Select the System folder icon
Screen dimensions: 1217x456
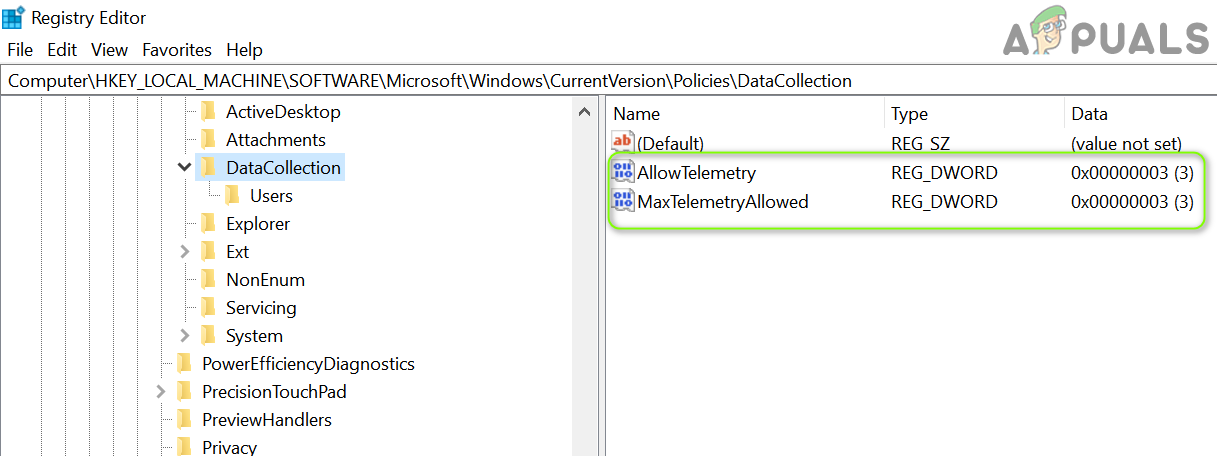tap(208, 335)
